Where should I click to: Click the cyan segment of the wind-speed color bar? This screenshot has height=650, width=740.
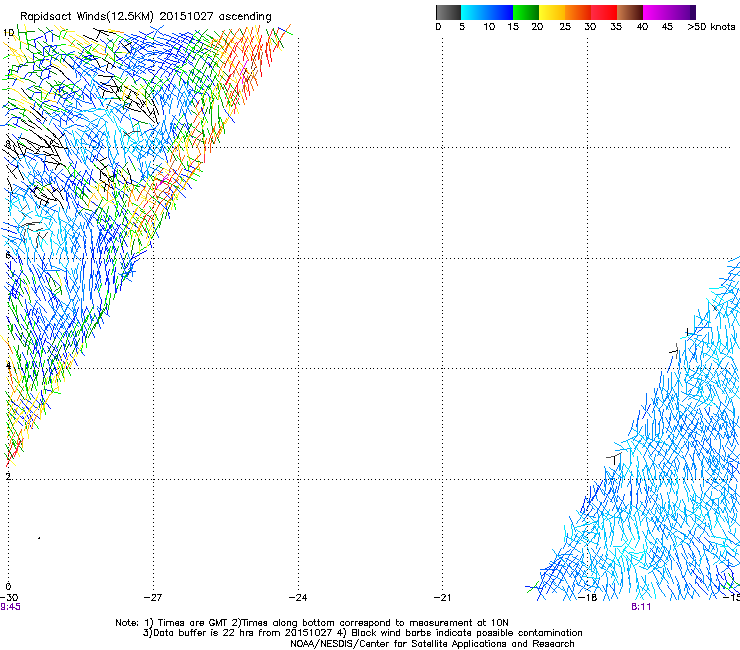(x=474, y=12)
